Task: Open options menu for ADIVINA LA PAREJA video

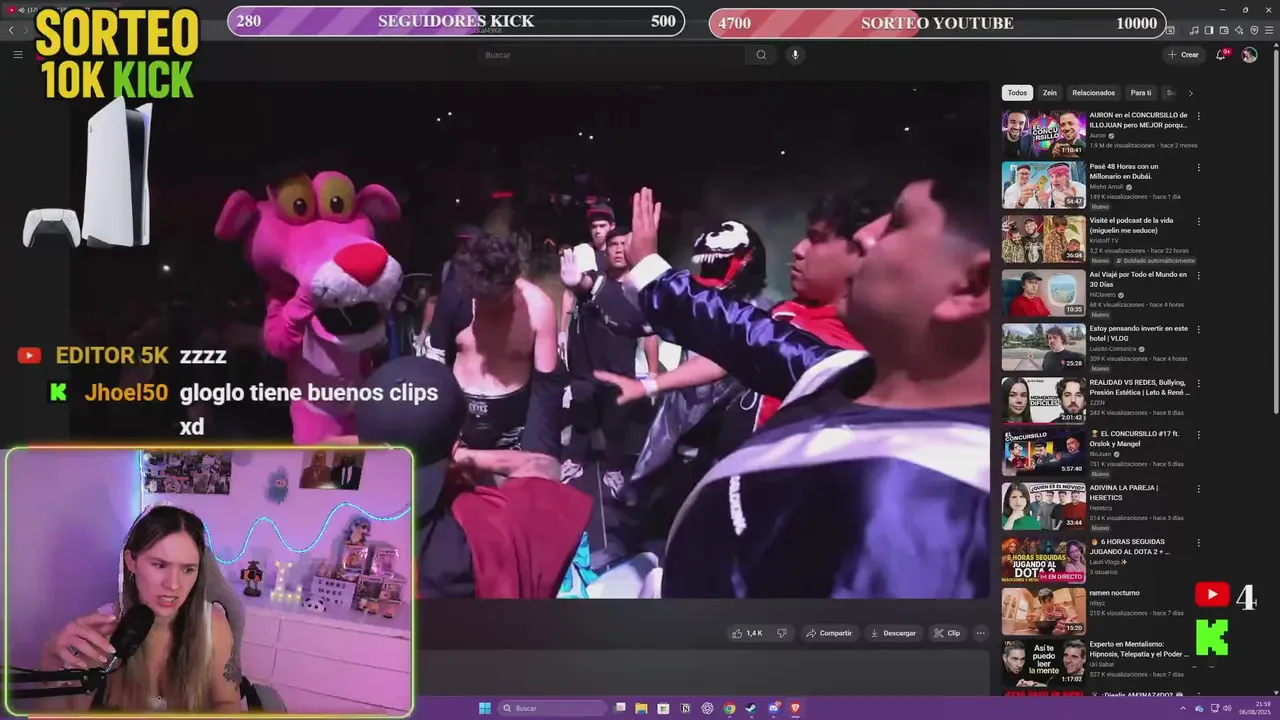Action: click(1198, 489)
